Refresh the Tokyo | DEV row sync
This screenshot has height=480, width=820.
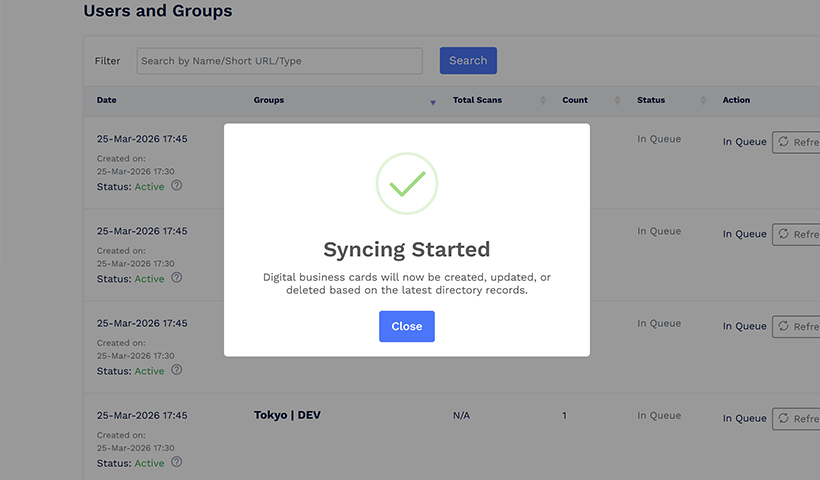(796, 418)
